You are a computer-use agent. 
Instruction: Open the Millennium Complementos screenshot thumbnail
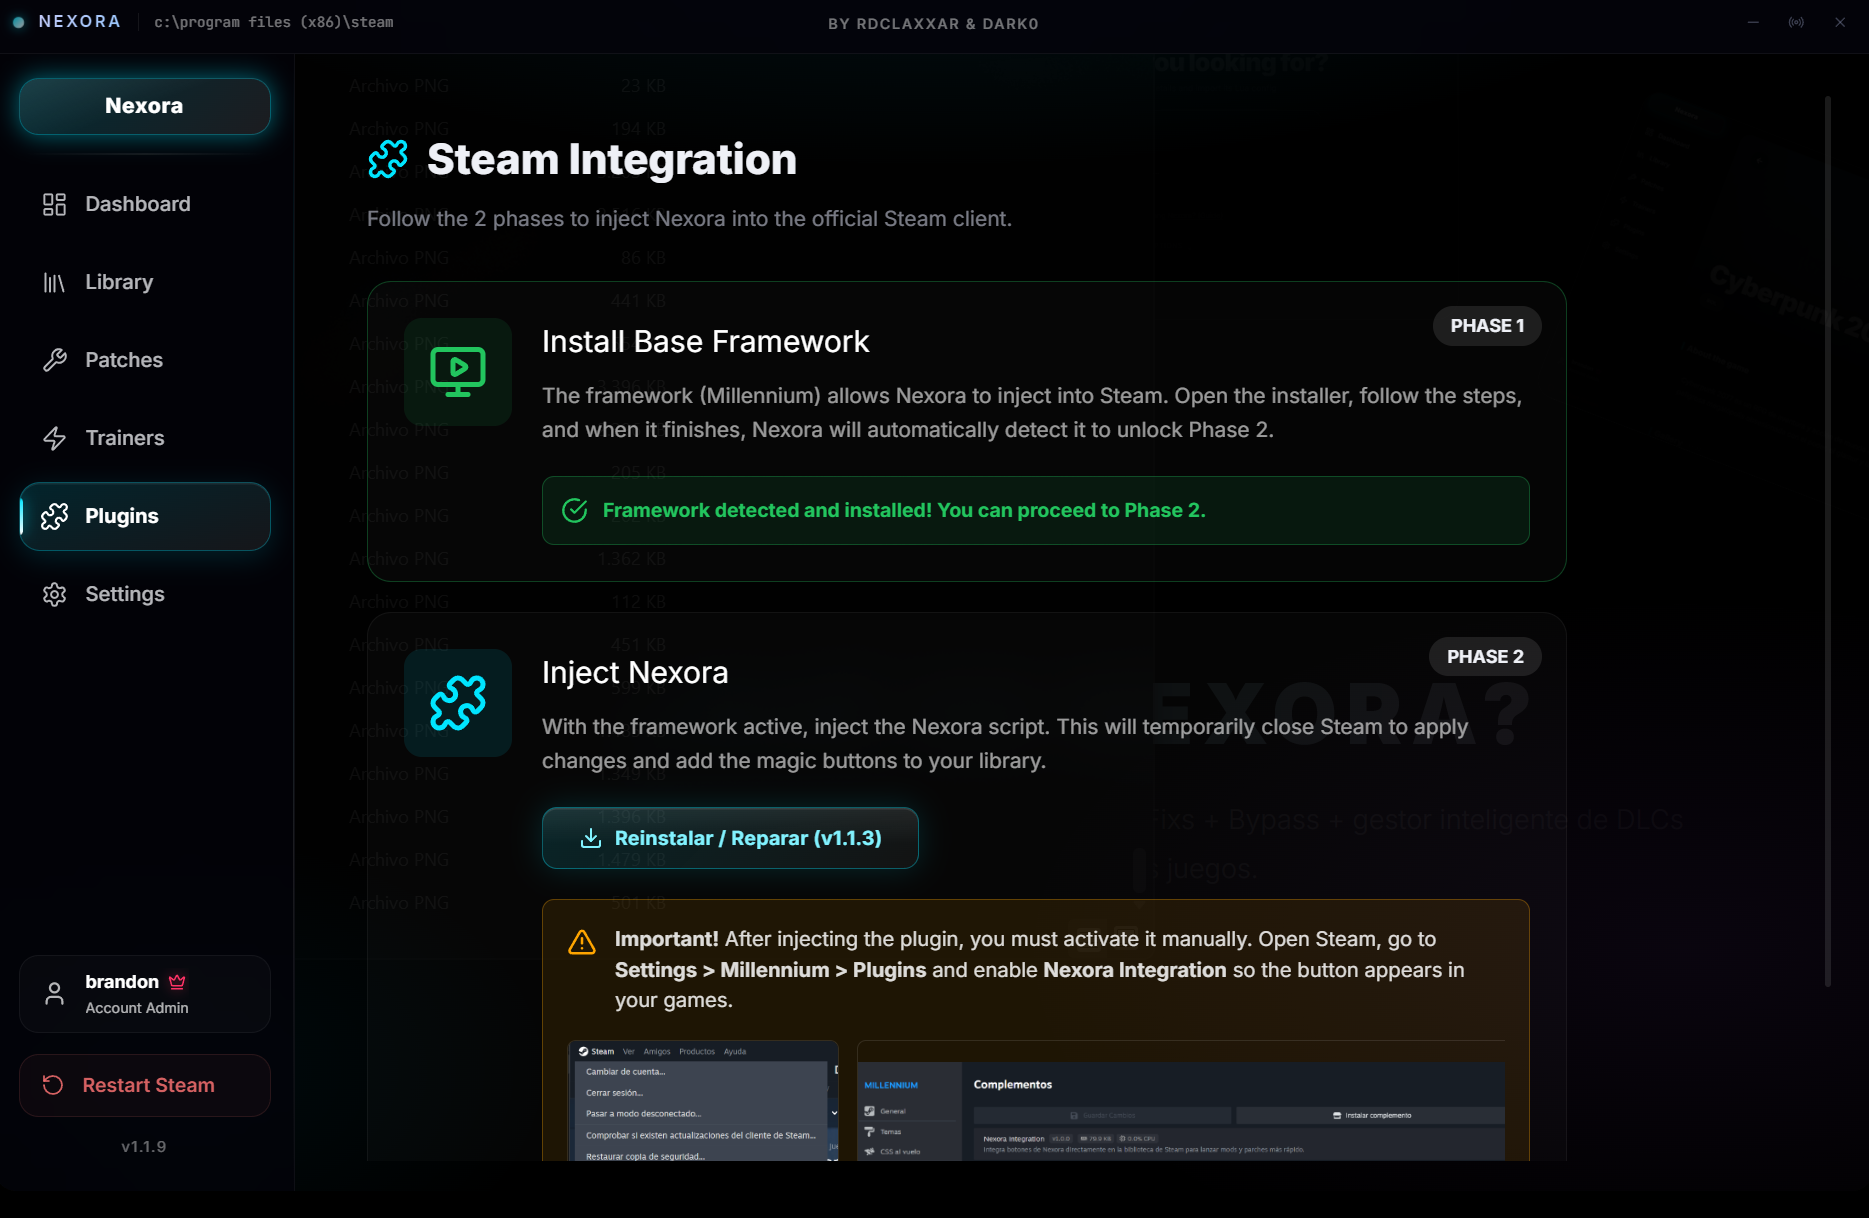pyautogui.click(x=1181, y=1100)
